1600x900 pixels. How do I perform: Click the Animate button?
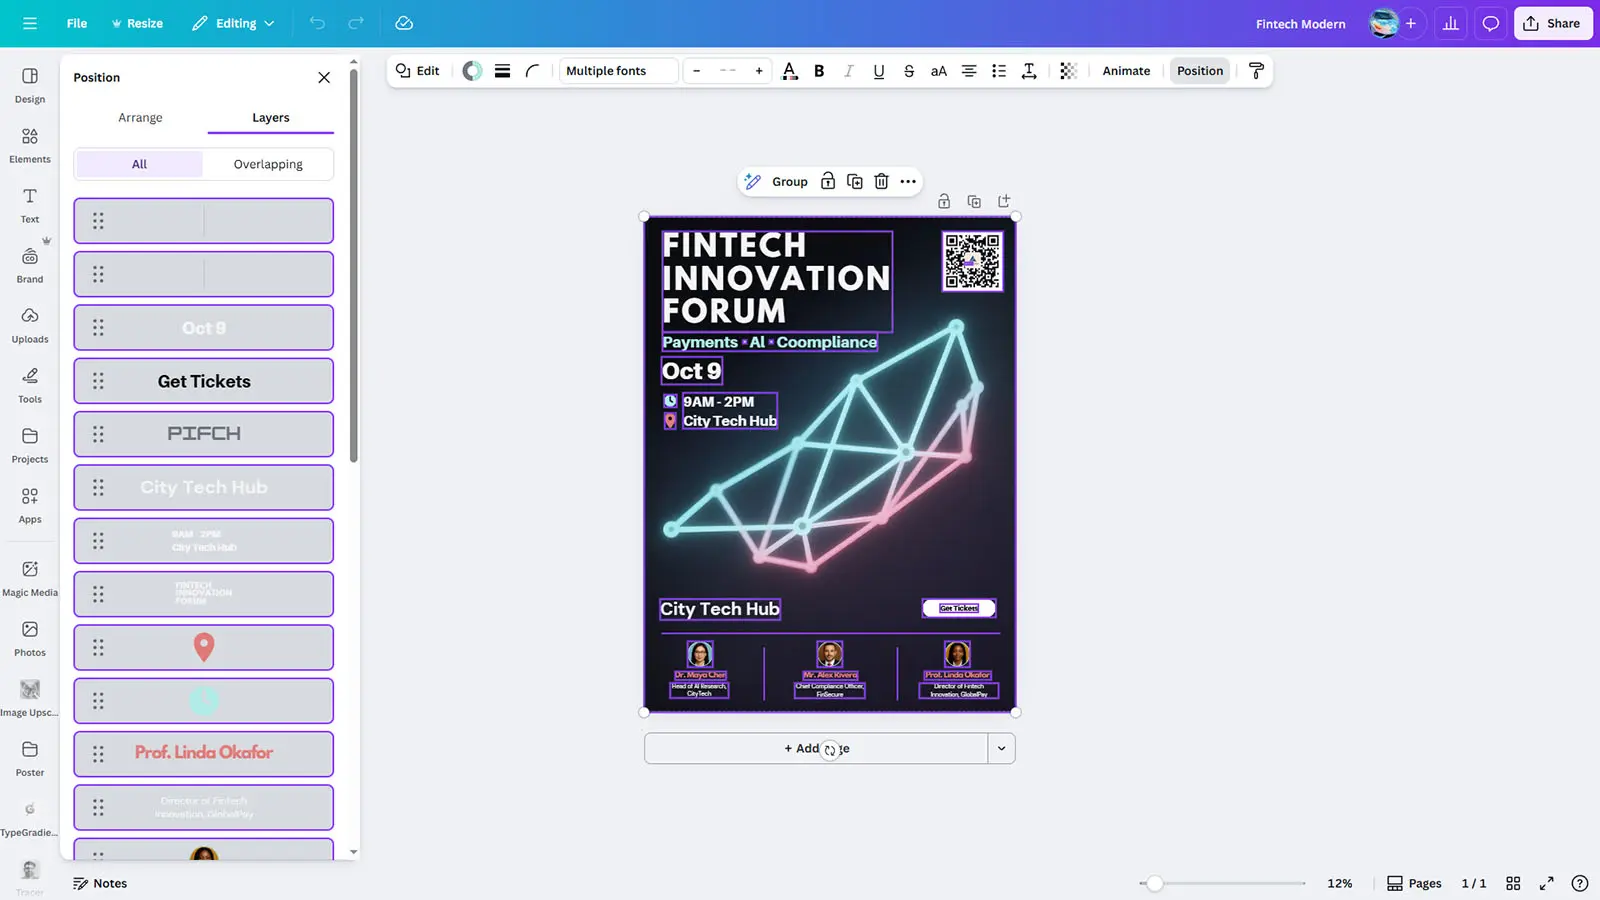click(x=1126, y=71)
